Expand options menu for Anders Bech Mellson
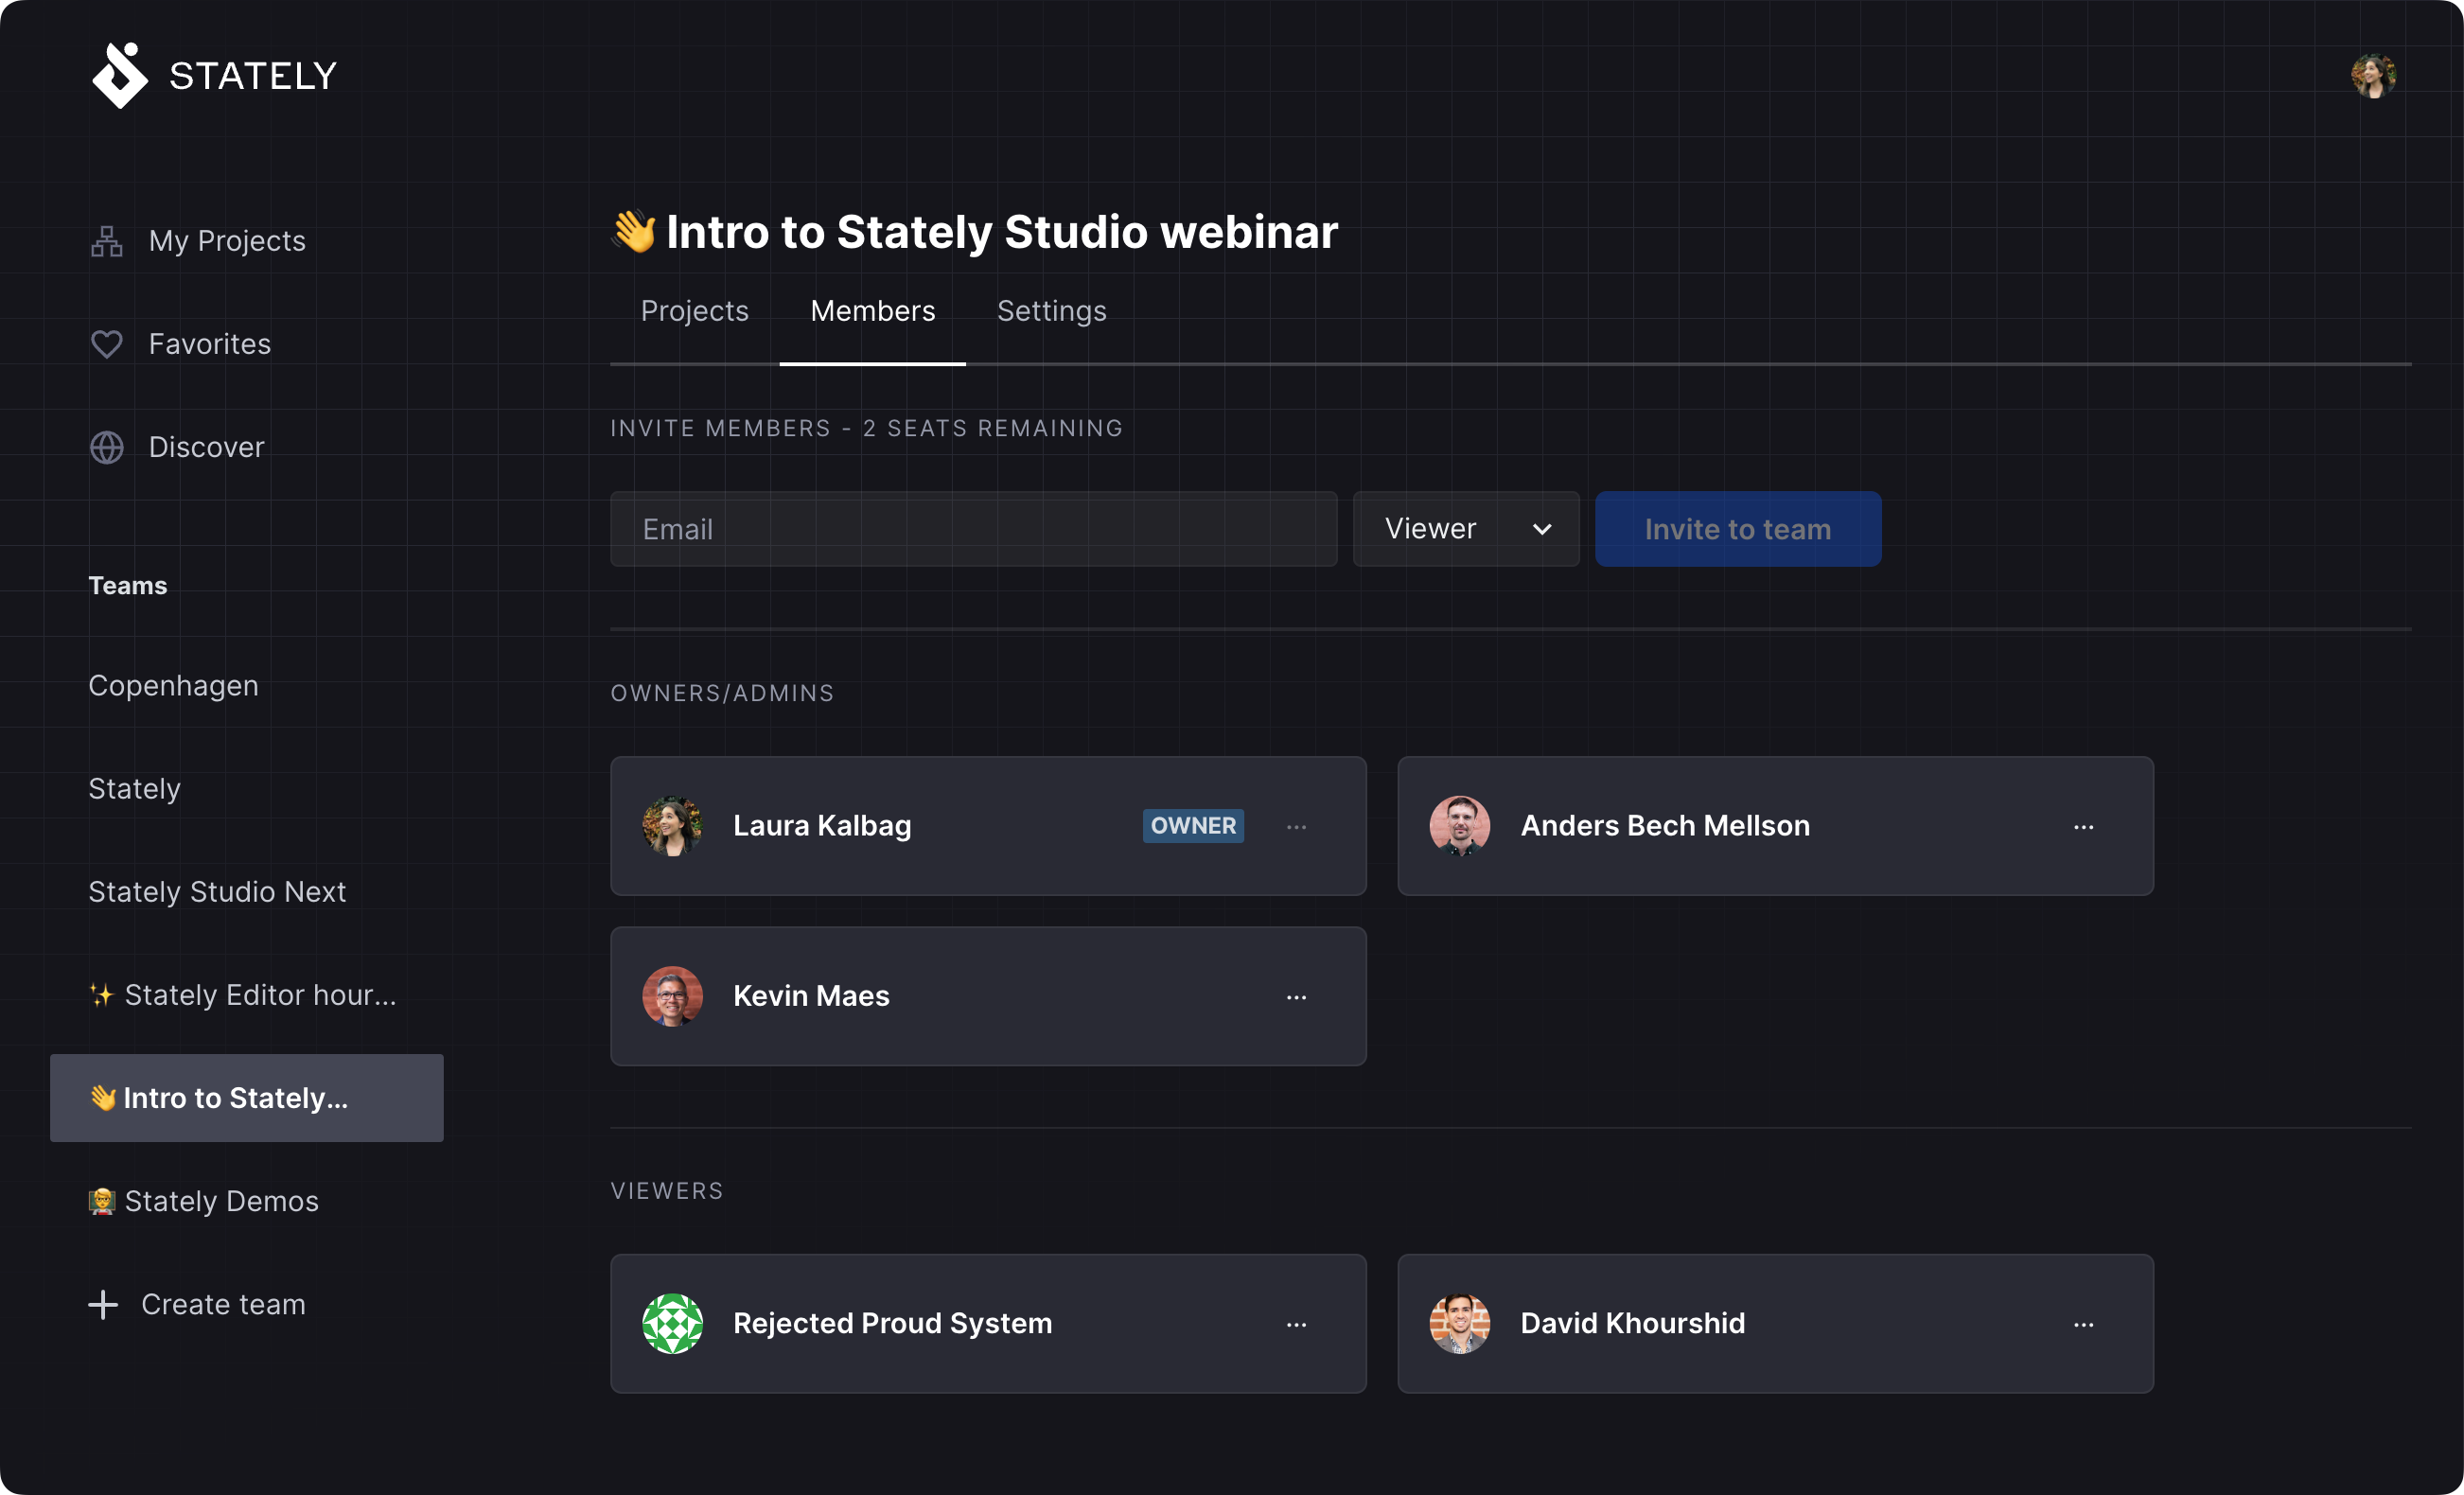The image size is (2464, 1495). [x=2084, y=826]
